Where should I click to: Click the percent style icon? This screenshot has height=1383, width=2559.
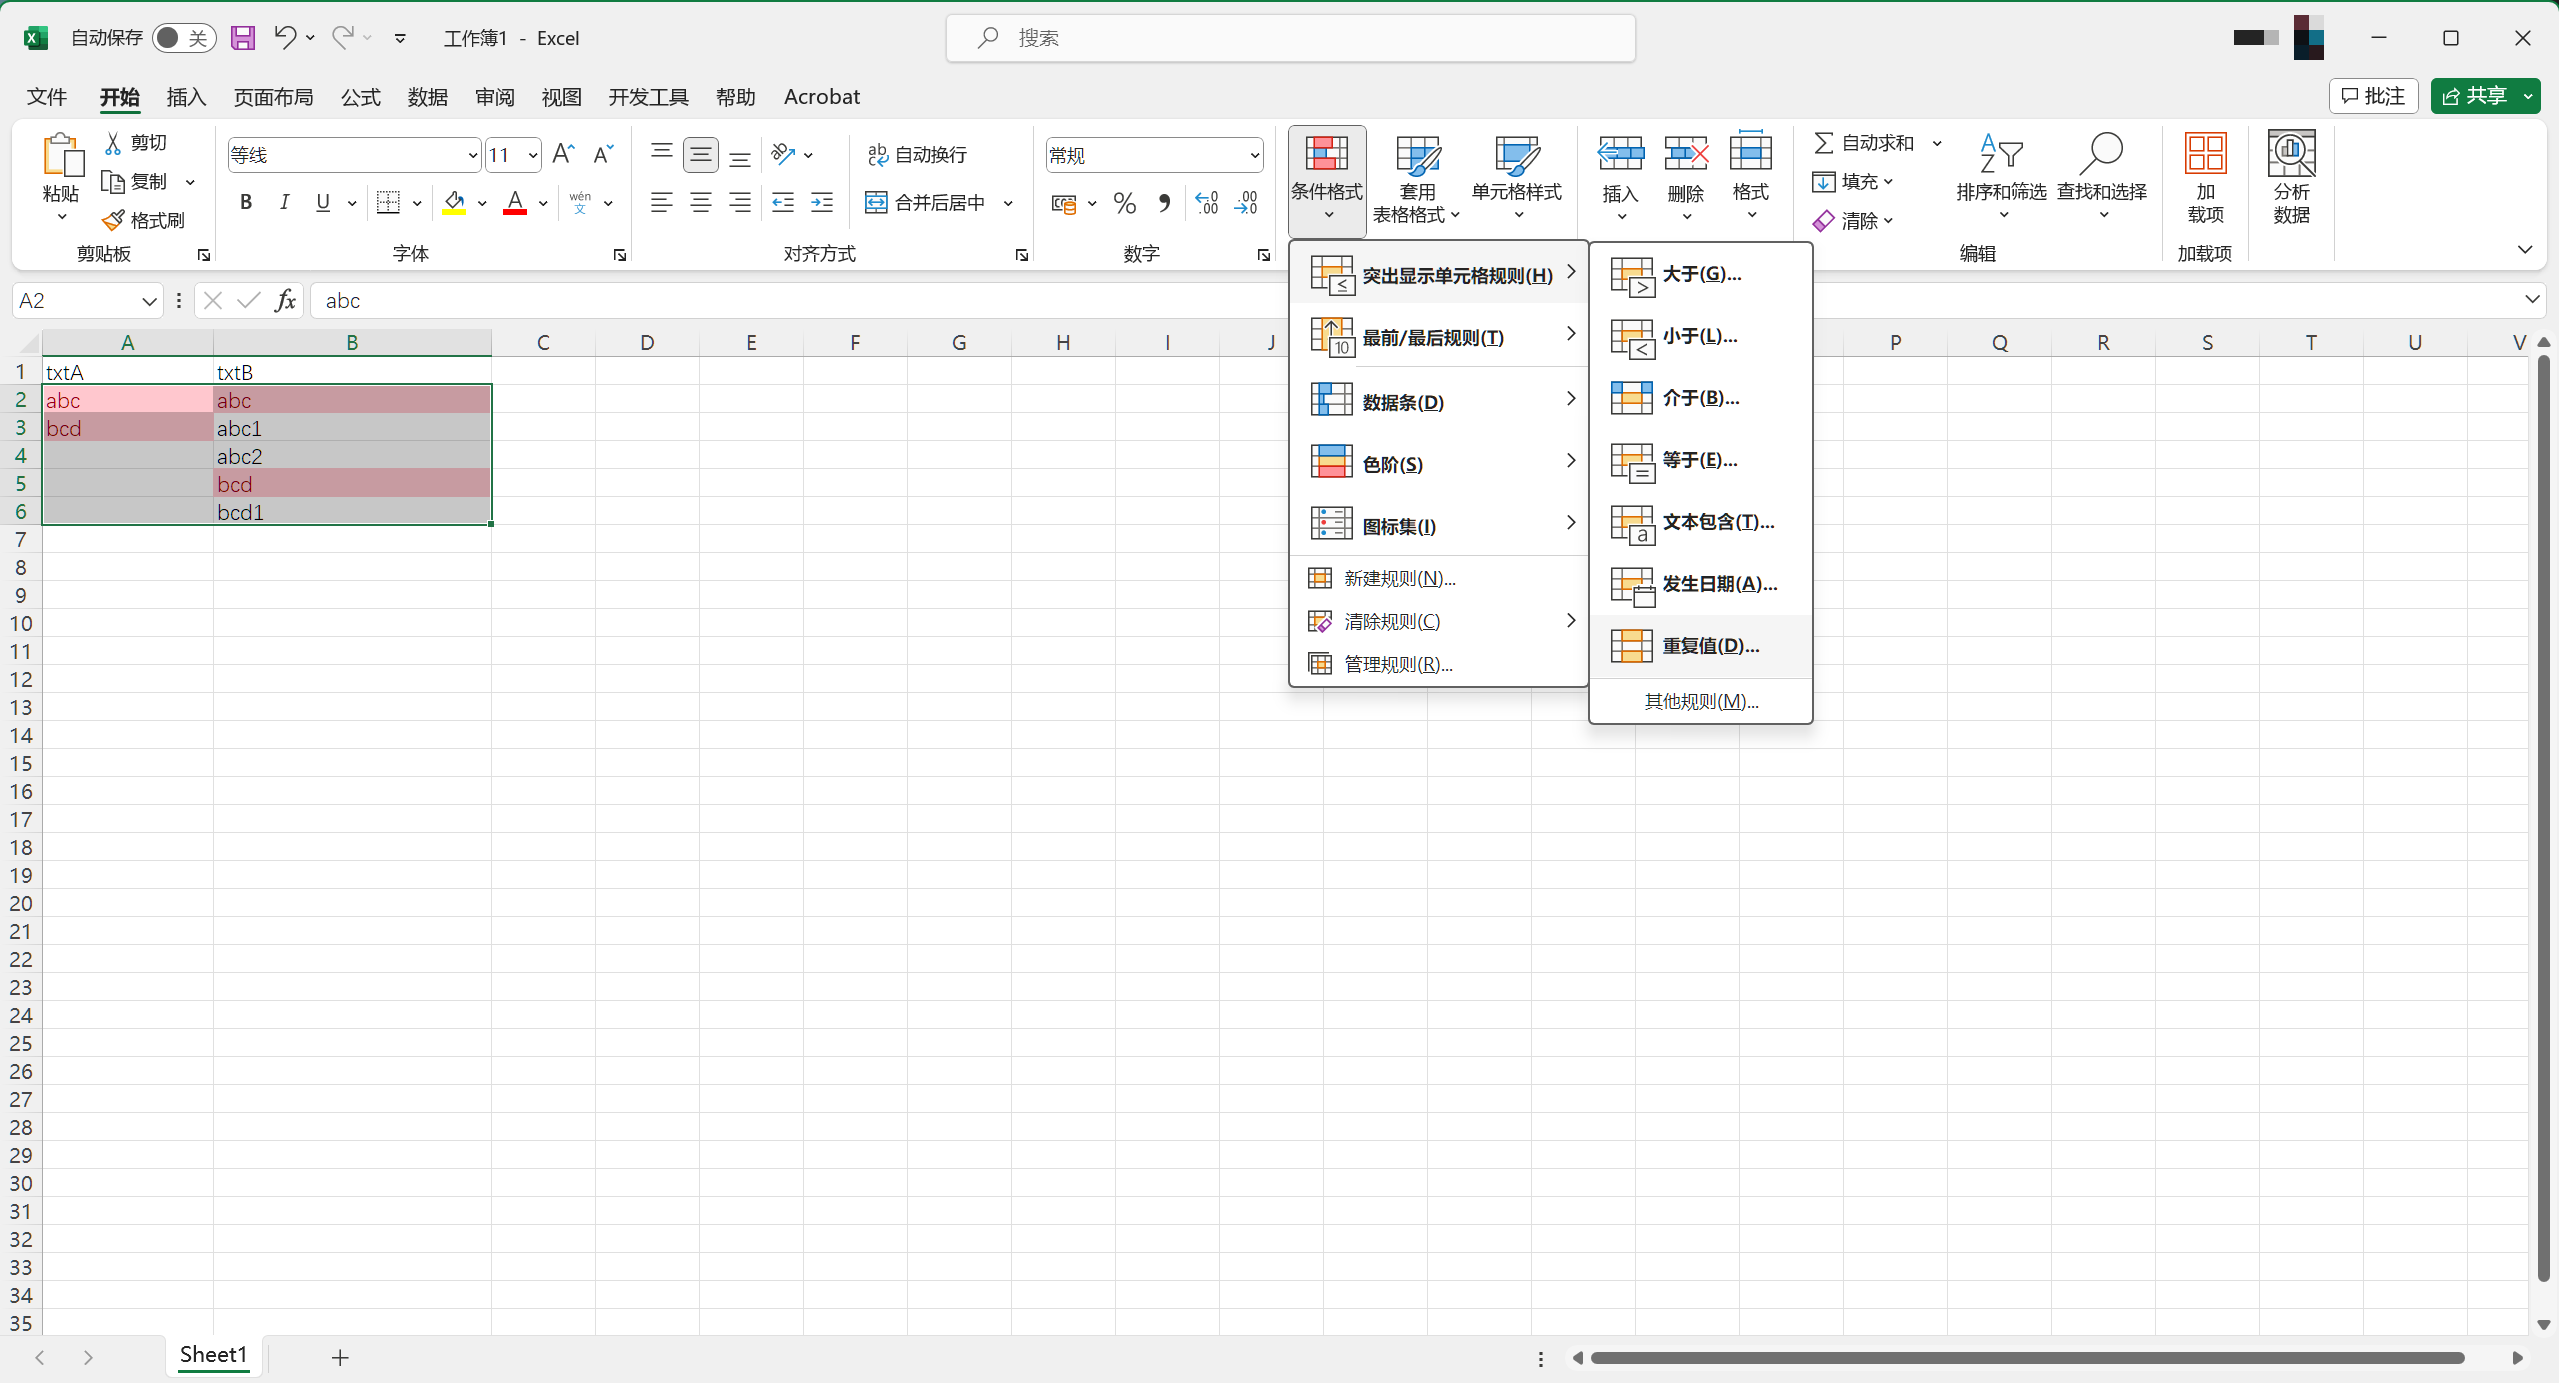coord(1124,204)
